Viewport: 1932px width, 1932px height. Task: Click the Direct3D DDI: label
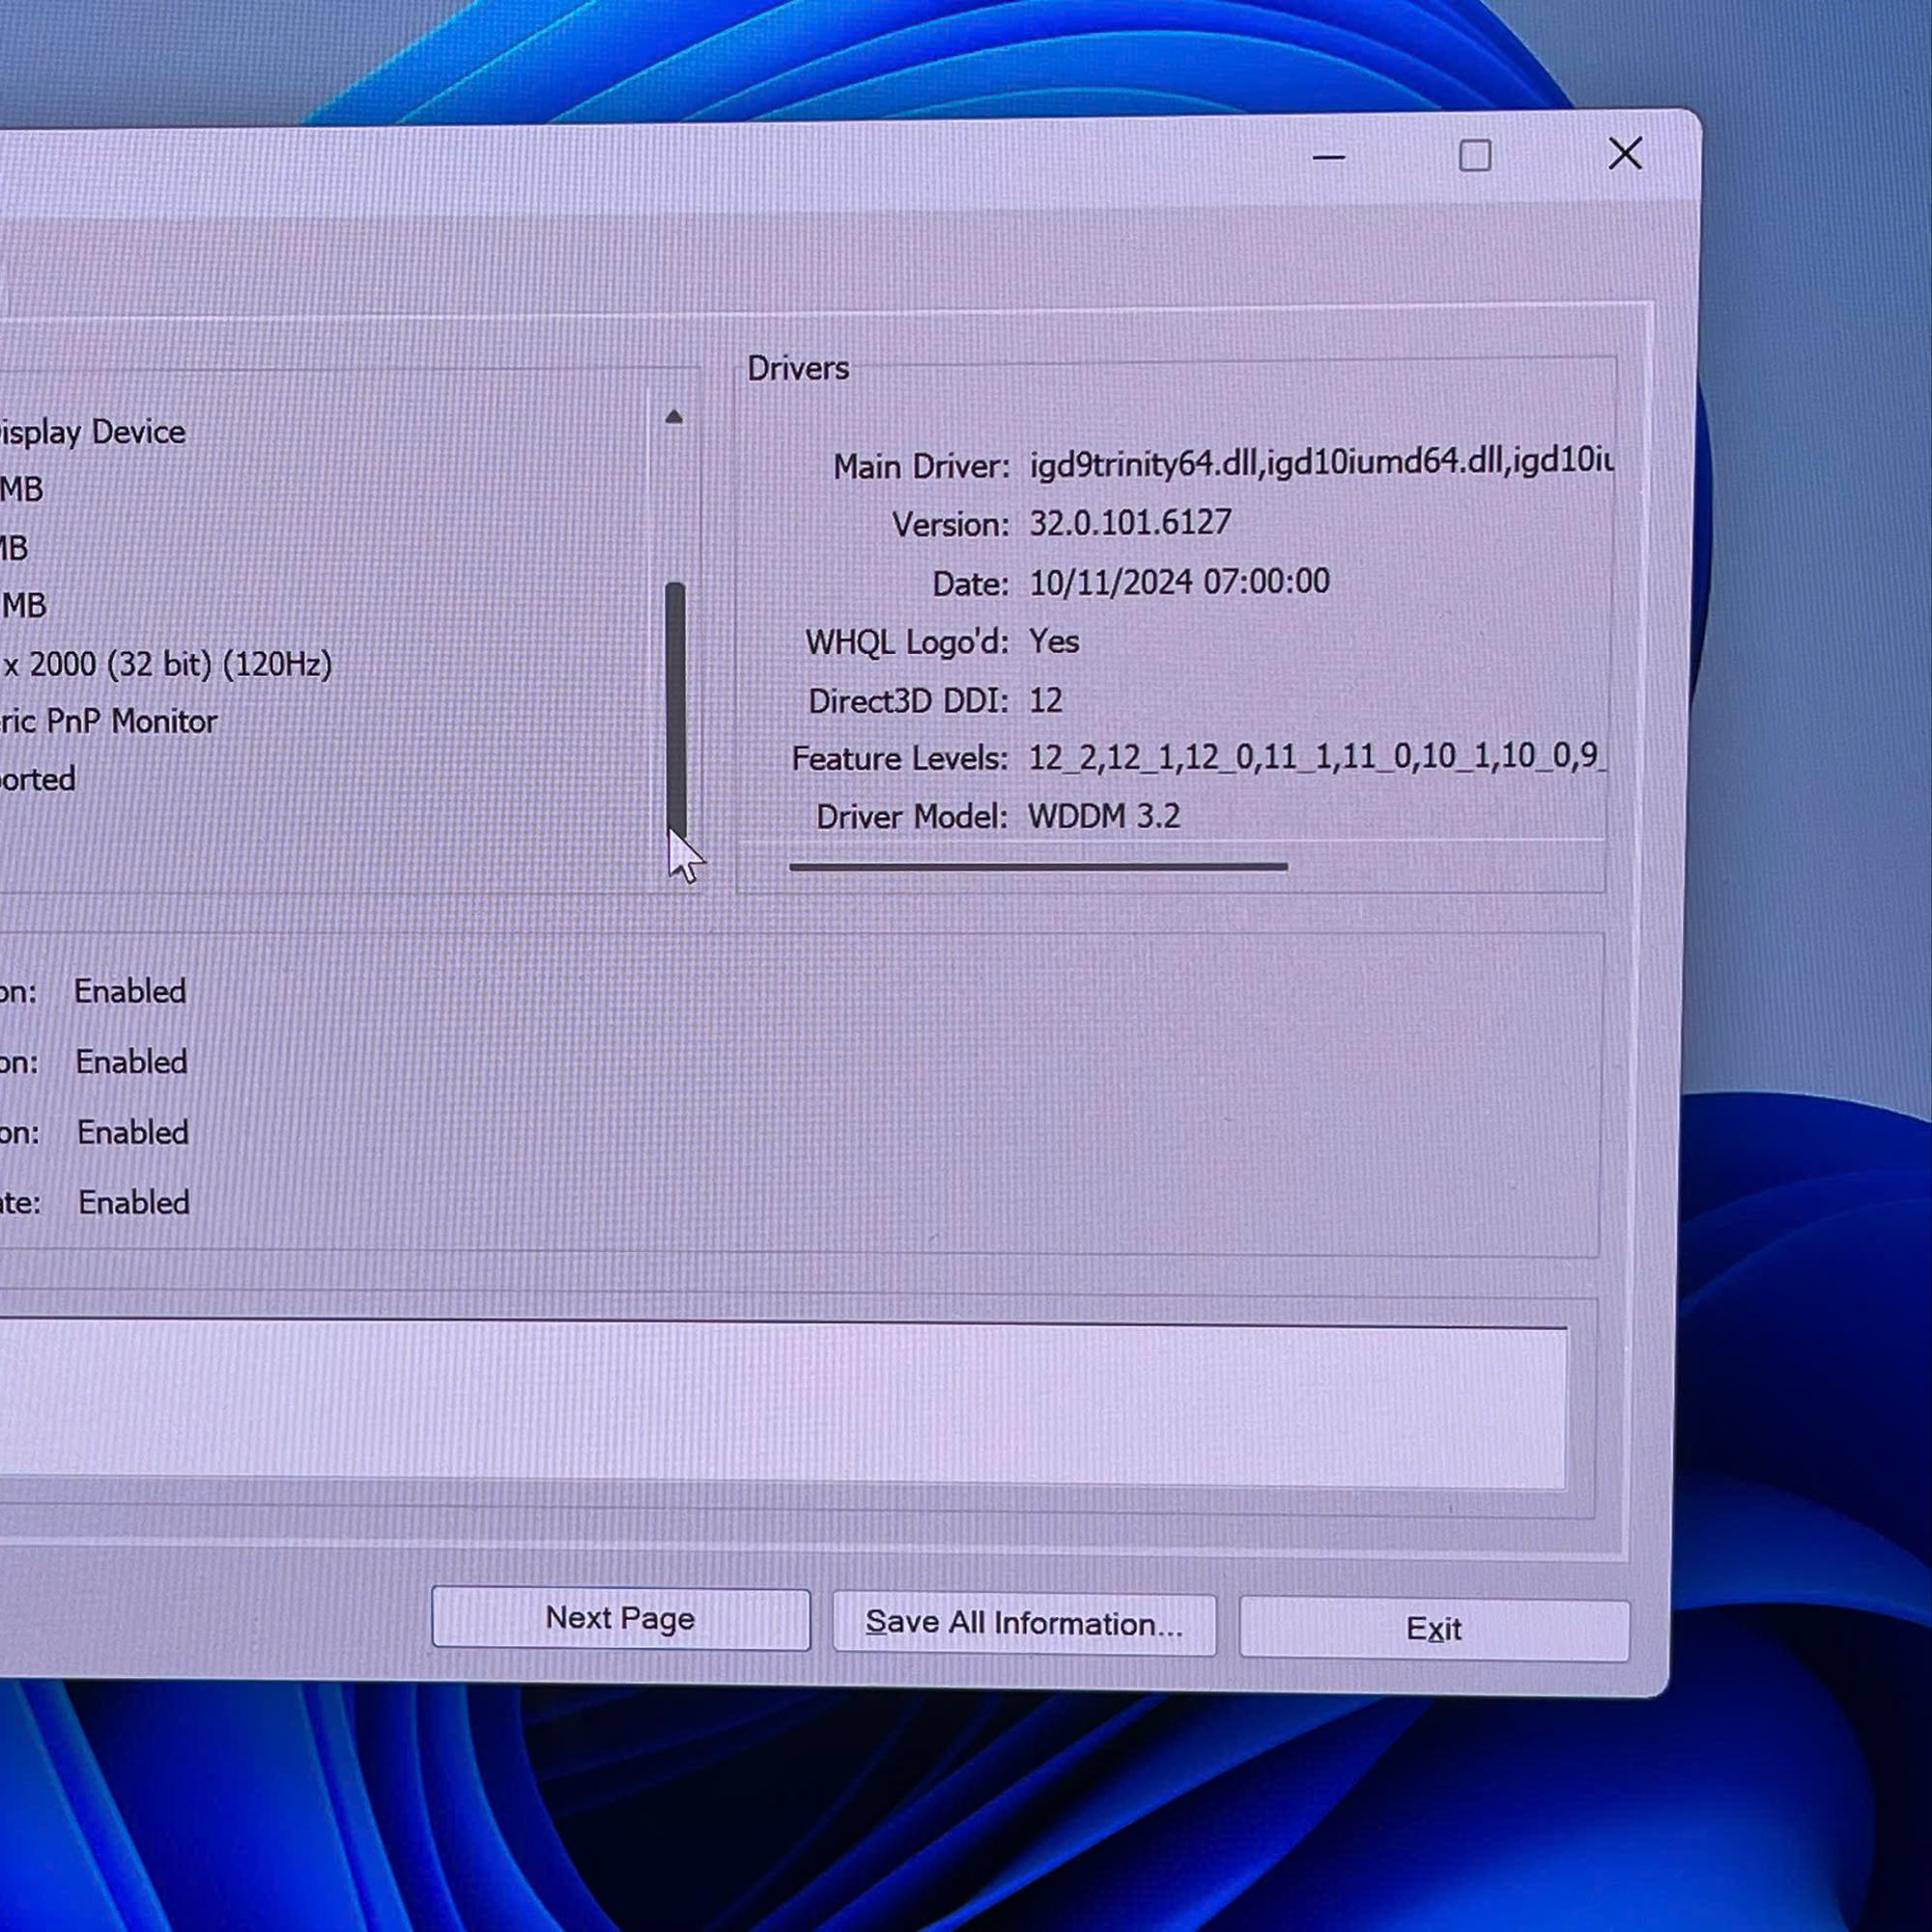908,701
